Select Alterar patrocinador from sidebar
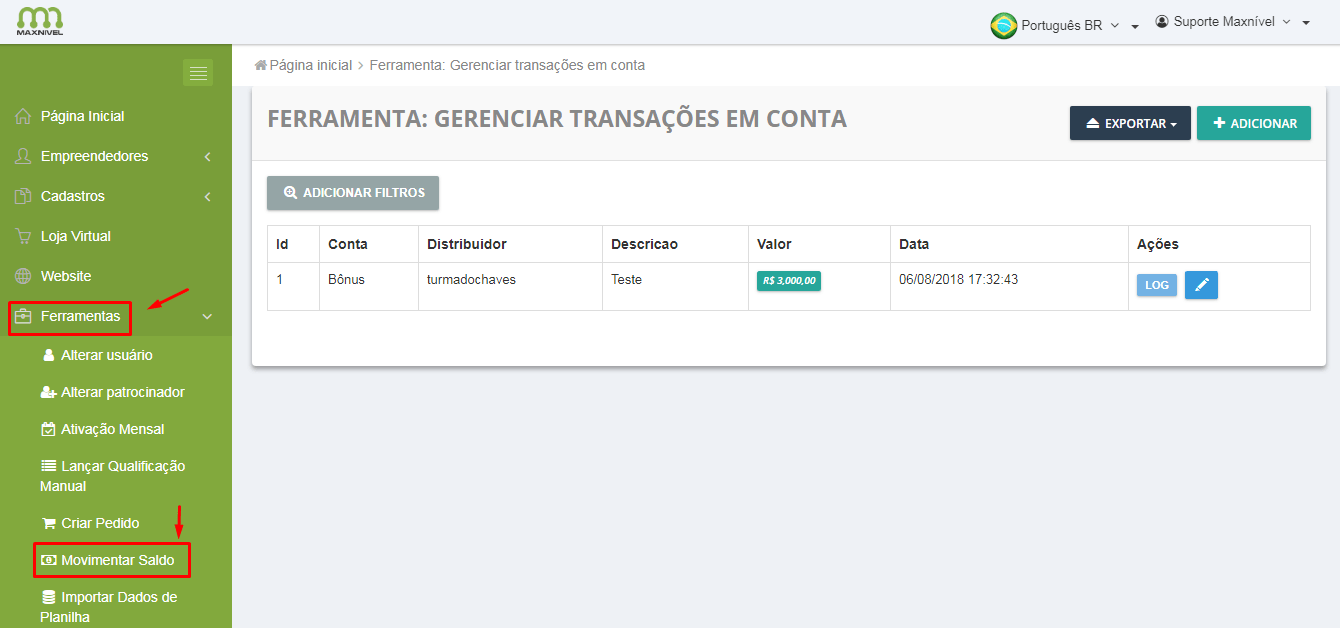Viewport: 1340px width, 628px height. point(122,392)
